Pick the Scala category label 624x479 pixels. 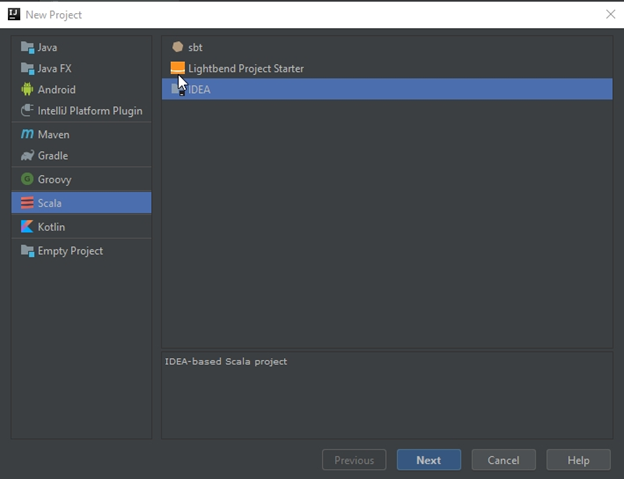click(50, 203)
